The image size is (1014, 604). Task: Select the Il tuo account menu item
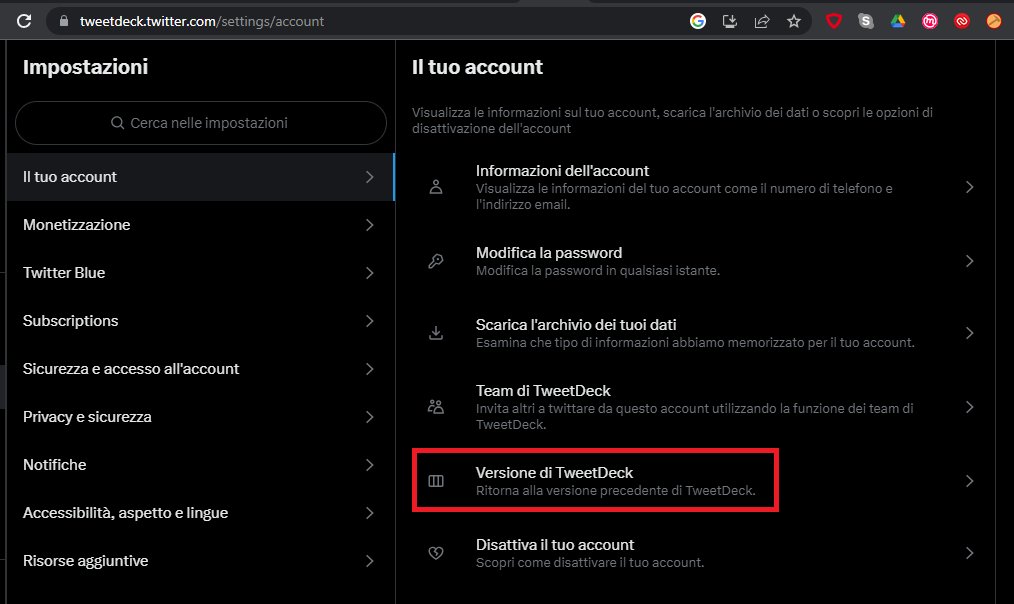pos(200,177)
